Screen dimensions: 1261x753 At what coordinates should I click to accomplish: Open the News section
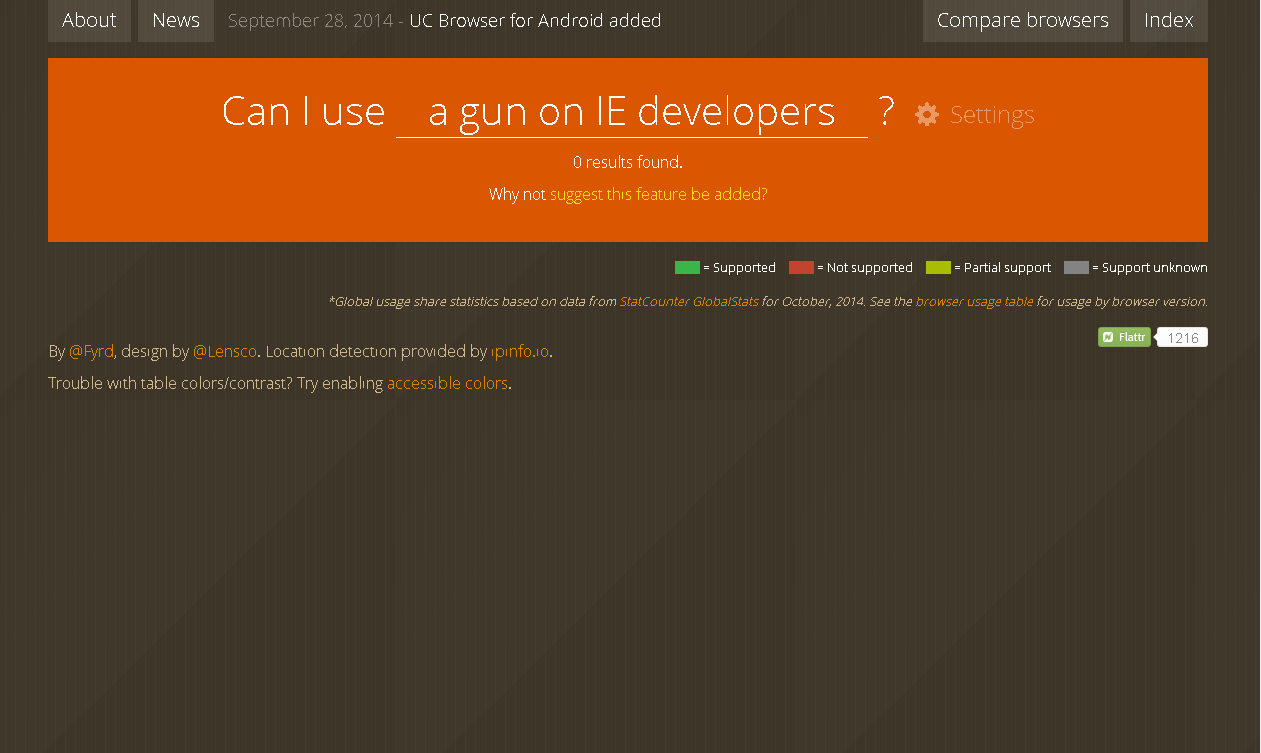pos(176,20)
